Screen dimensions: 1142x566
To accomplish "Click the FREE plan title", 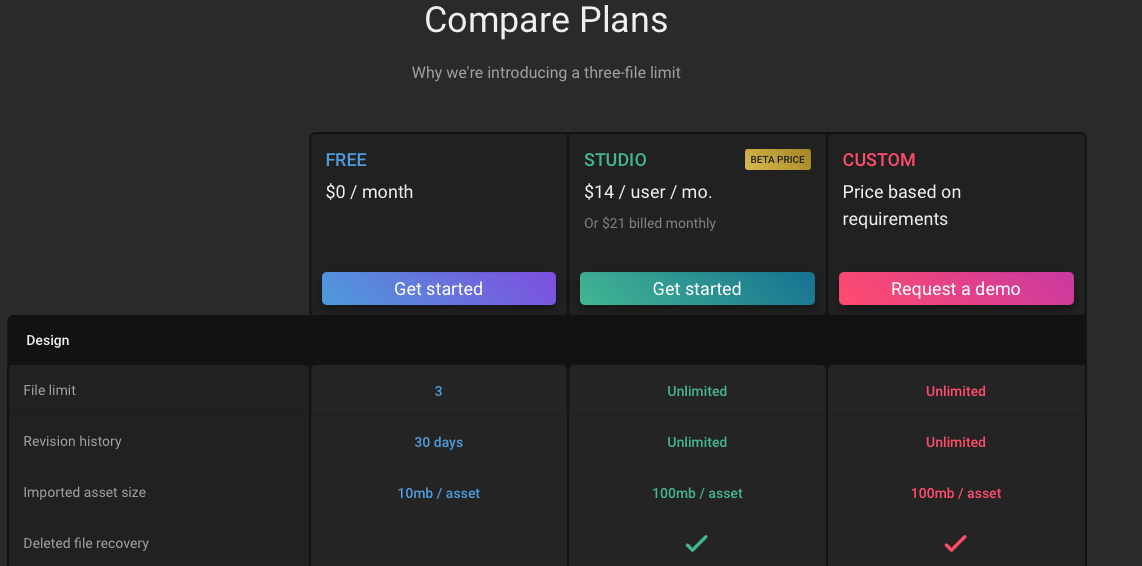I will click(346, 160).
